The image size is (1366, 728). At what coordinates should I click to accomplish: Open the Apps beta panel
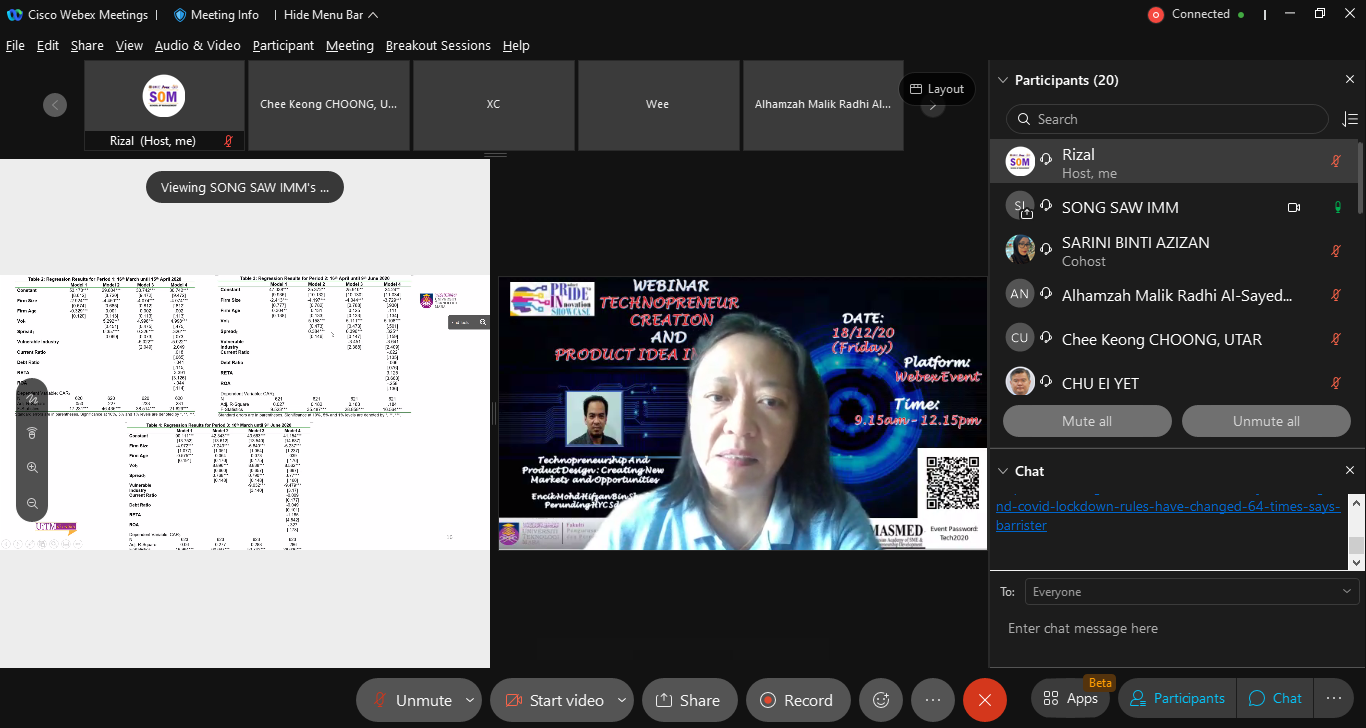point(1069,699)
